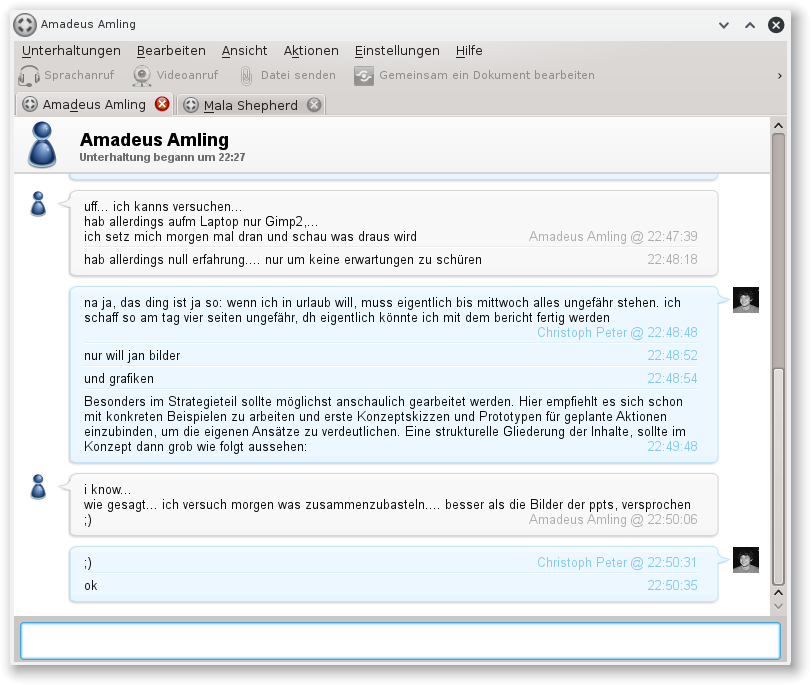Click scroll up arrow at bottom of scrollbar
This screenshot has width=811, height=685.
(x=778, y=592)
